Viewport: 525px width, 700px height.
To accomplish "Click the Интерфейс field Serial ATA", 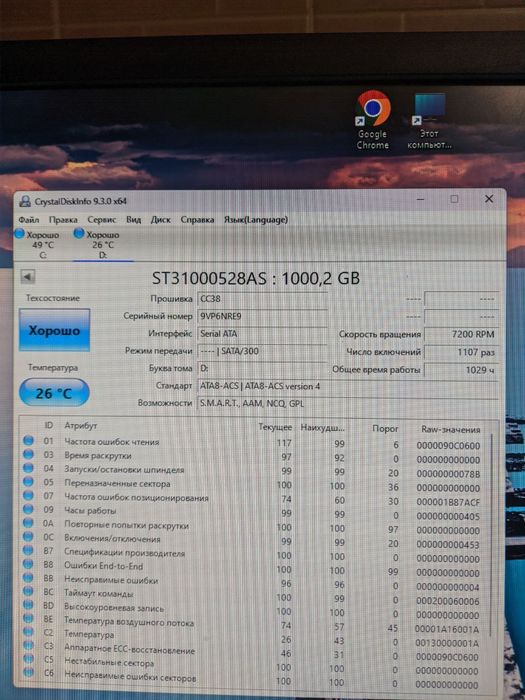I will [262, 333].
